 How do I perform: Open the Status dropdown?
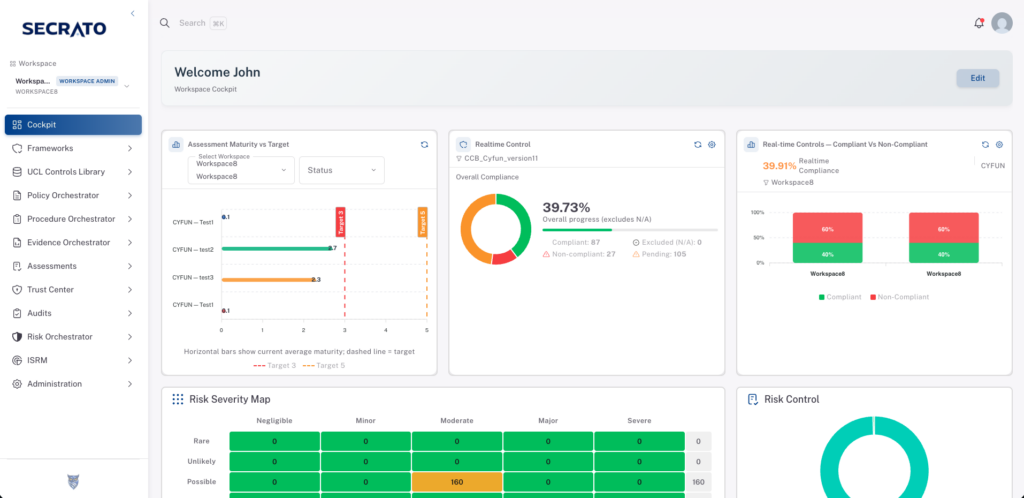click(342, 170)
